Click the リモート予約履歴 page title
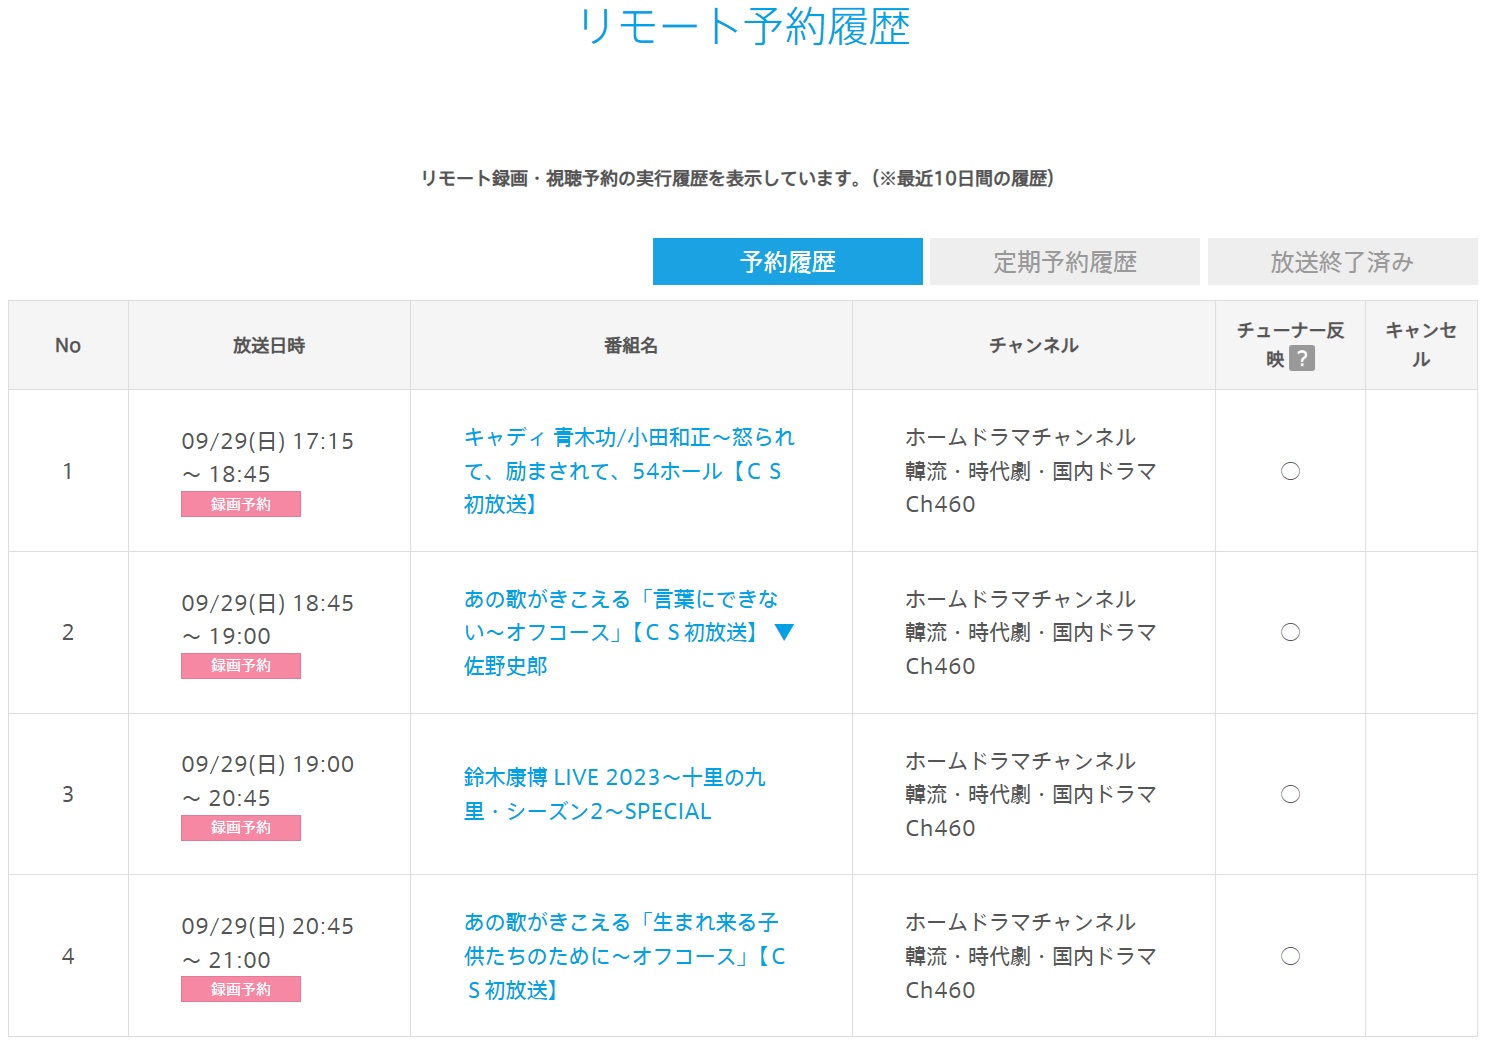The image size is (1492, 1050). [745, 27]
